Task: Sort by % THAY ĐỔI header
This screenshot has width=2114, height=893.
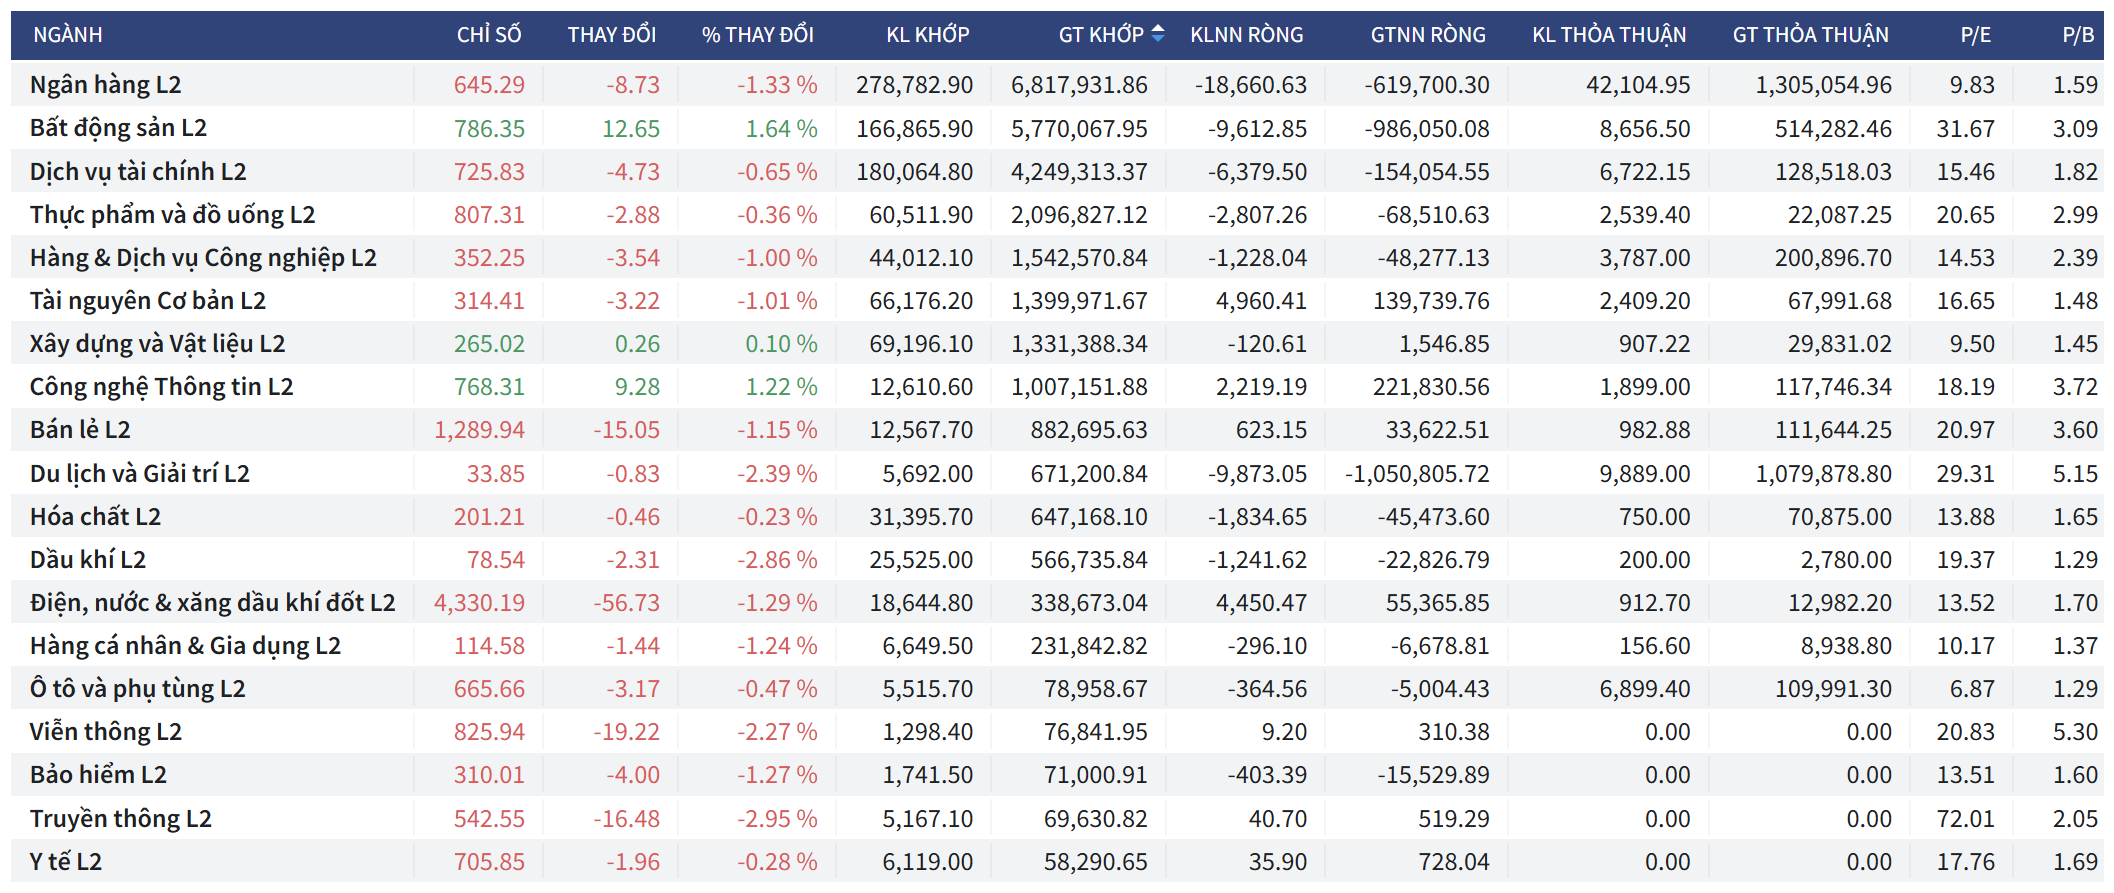Action: coord(757,35)
